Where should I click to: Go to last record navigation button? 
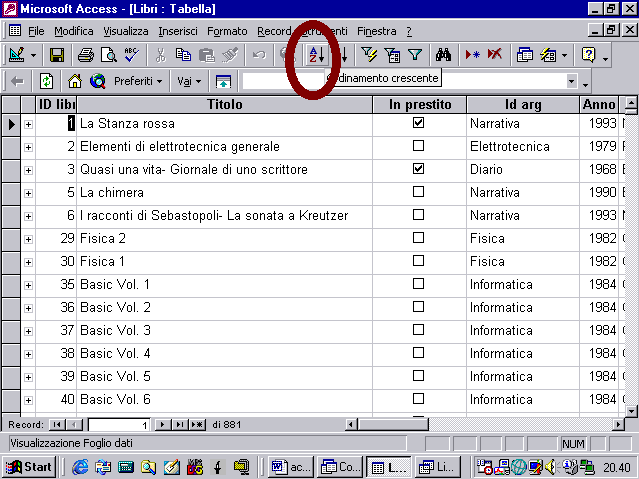(179, 425)
